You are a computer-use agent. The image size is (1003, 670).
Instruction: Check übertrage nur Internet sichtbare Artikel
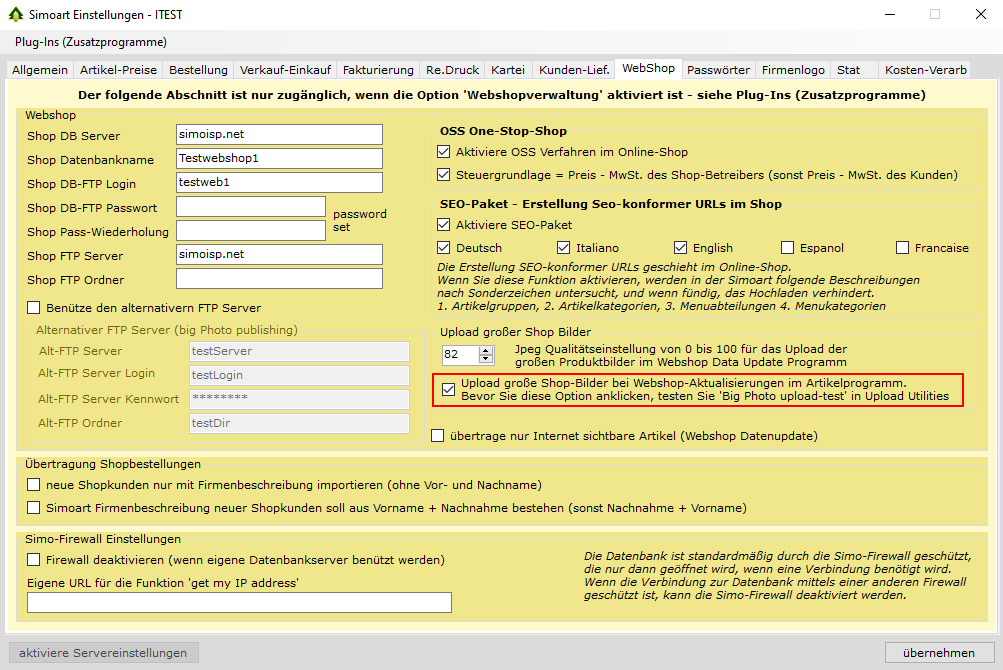(x=437, y=436)
